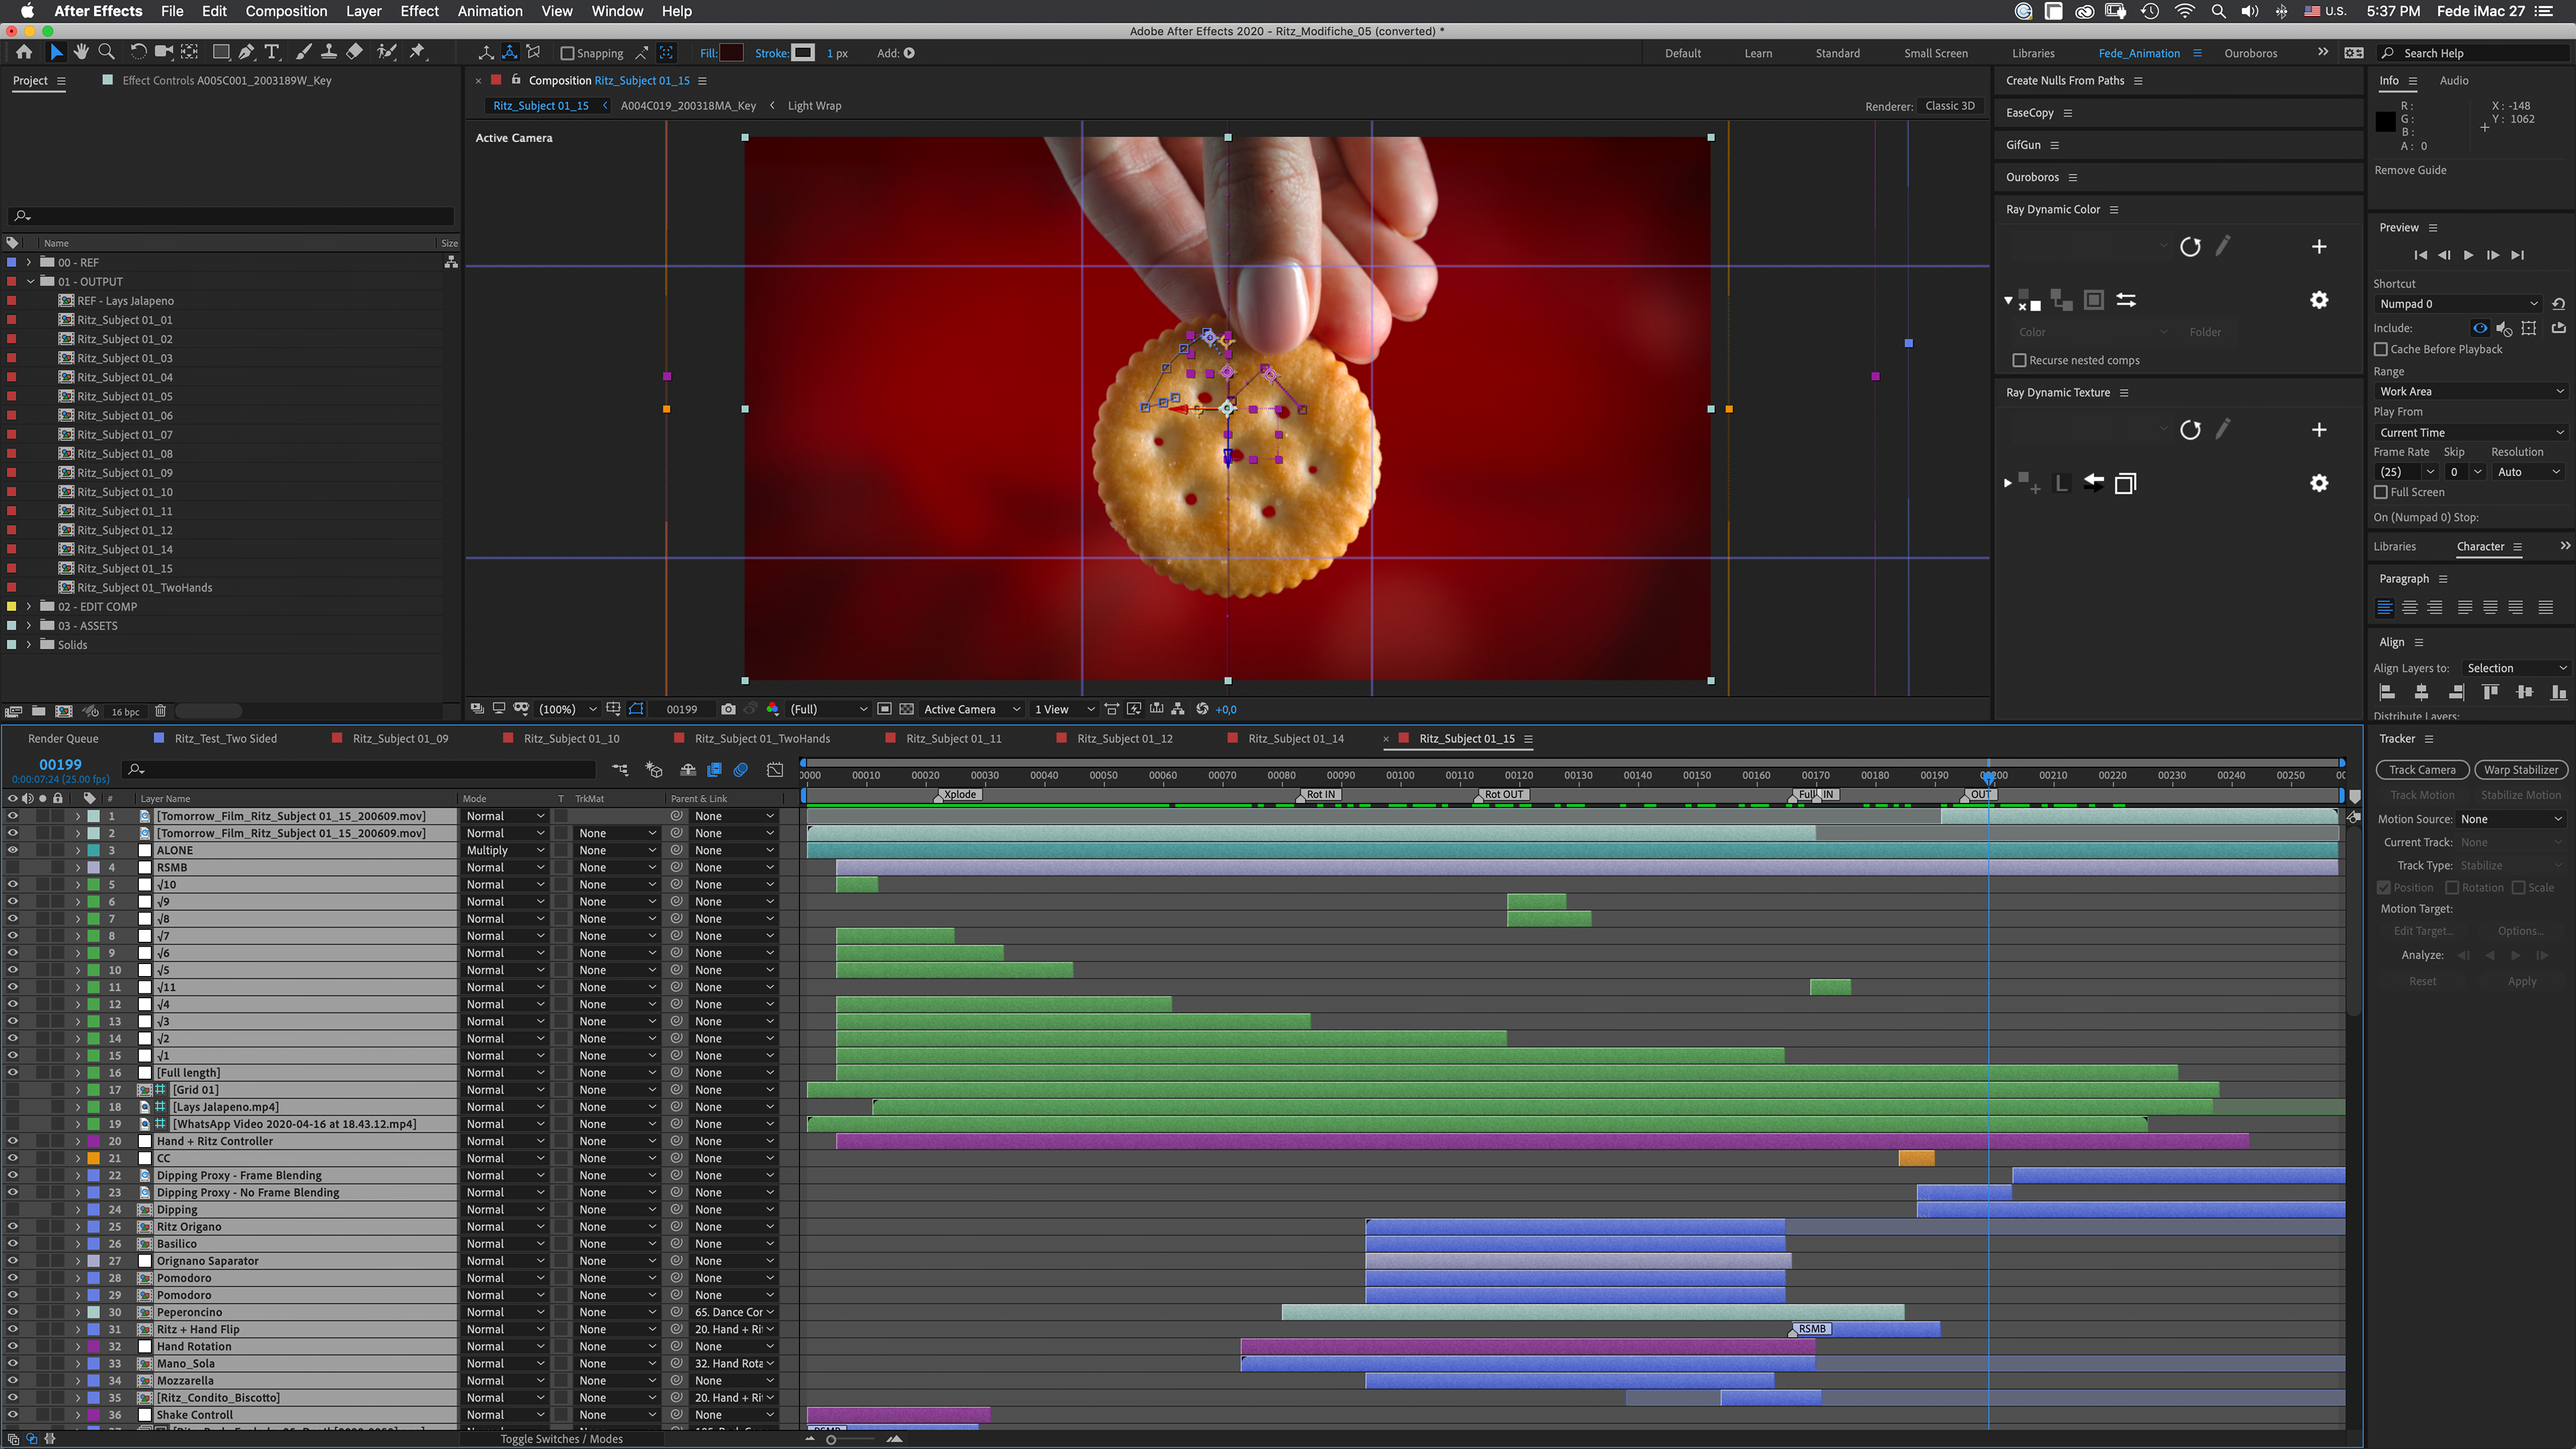Add a new Ray Dynamic Color swatch
The width and height of the screenshot is (2576, 1449).
(2319, 247)
